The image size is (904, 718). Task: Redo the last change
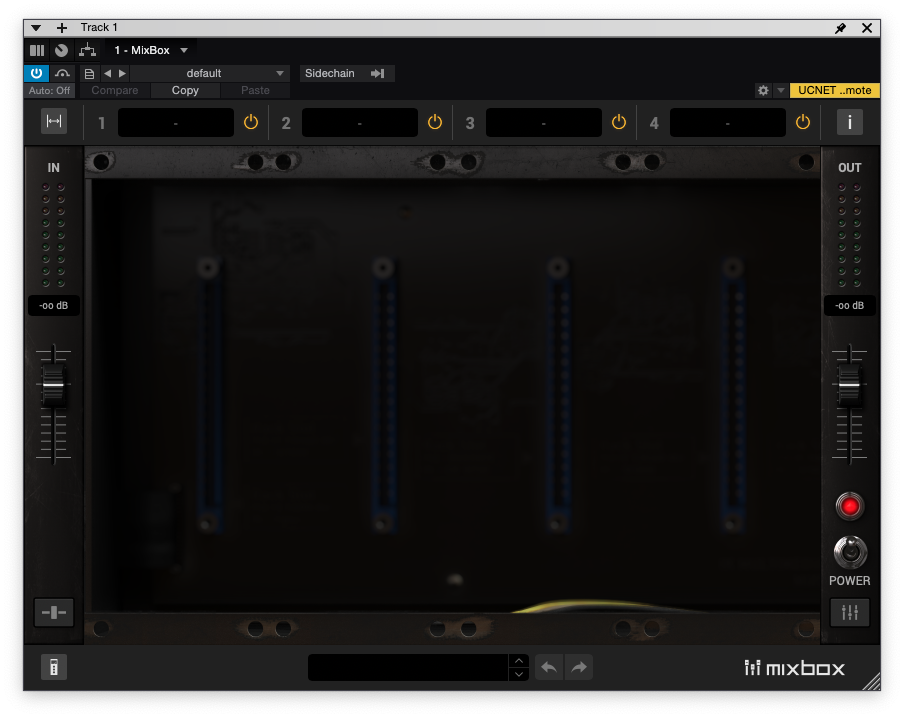click(x=579, y=667)
